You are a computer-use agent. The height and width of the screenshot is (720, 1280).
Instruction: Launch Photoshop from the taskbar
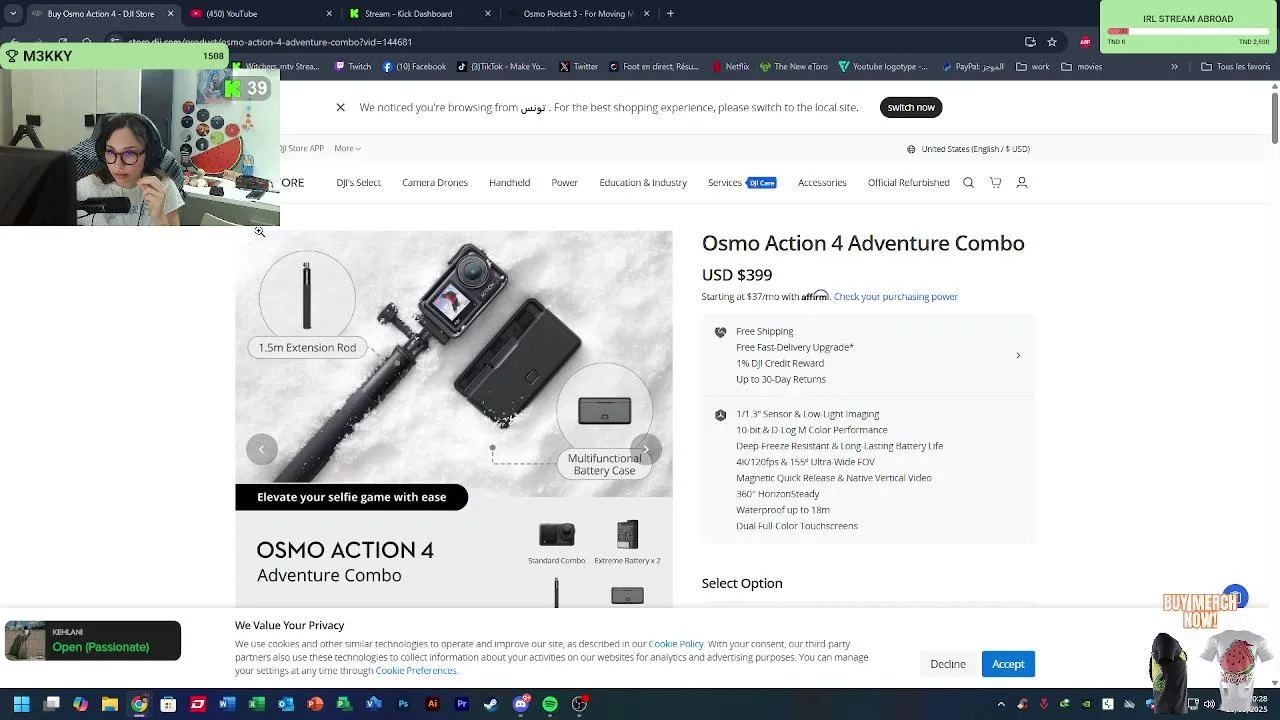pyautogui.click(x=403, y=704)
